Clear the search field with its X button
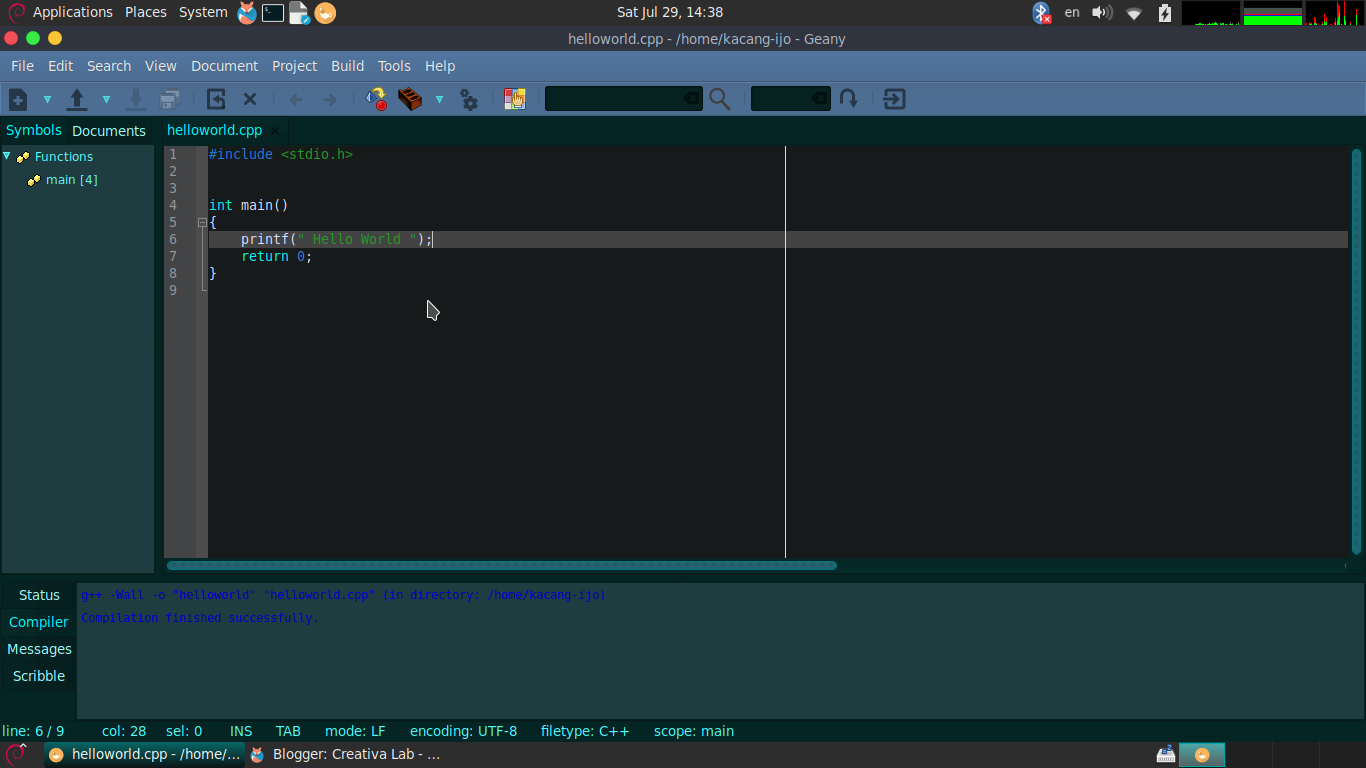1366x768 pixels. tap(692, 99)
